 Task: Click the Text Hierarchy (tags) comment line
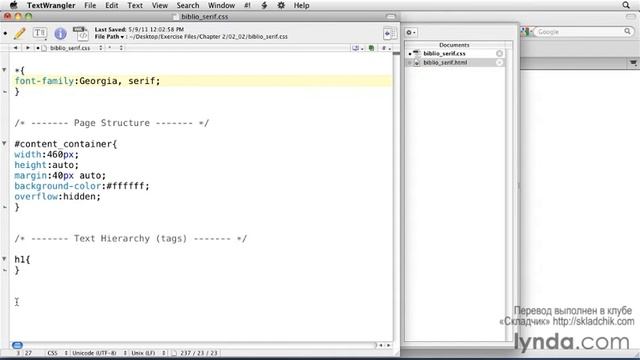pos(131,238)
